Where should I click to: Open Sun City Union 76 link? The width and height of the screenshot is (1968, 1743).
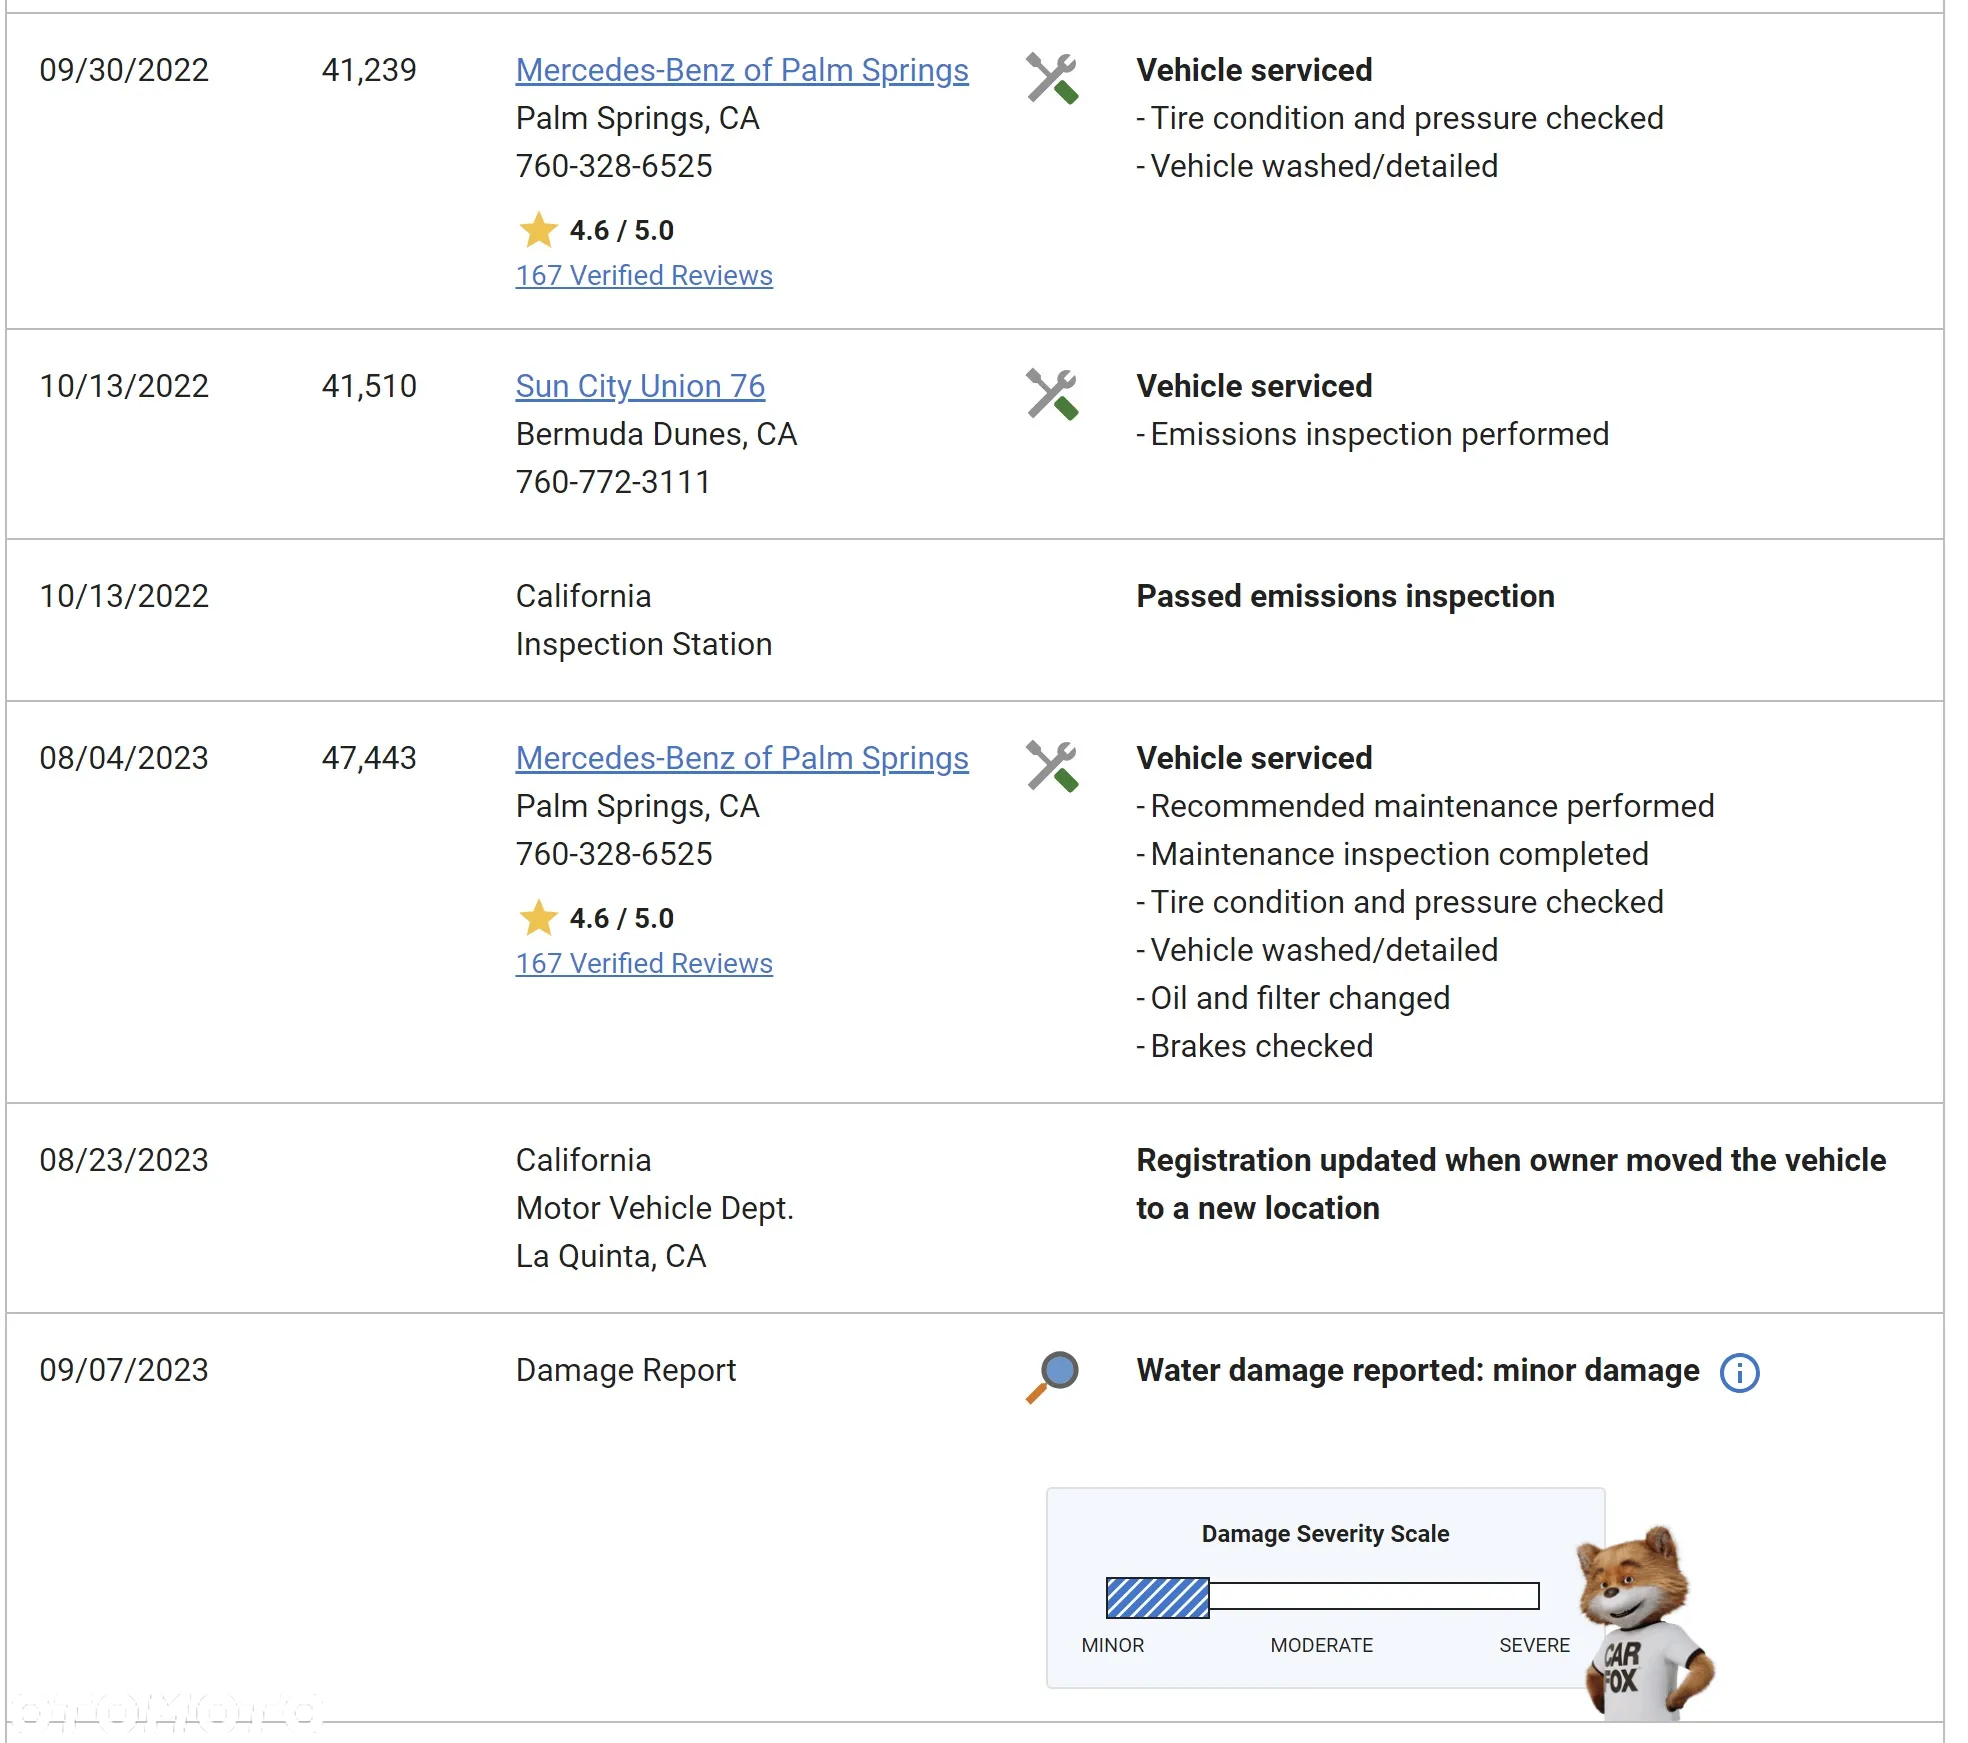click(x=640, y=386)
